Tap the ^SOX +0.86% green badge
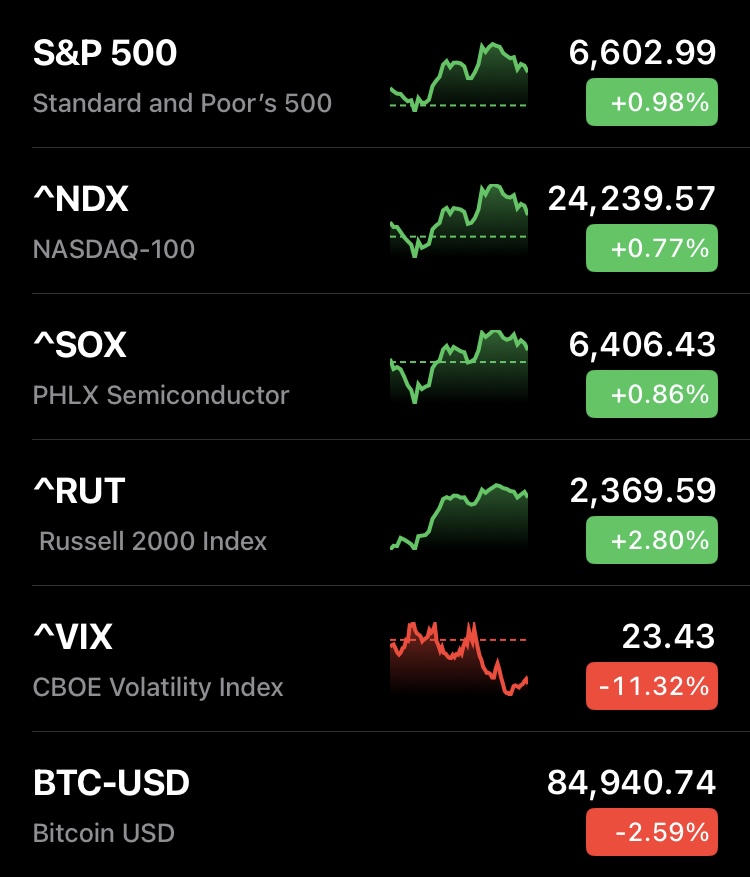750x877 pixels. [651, 394]
